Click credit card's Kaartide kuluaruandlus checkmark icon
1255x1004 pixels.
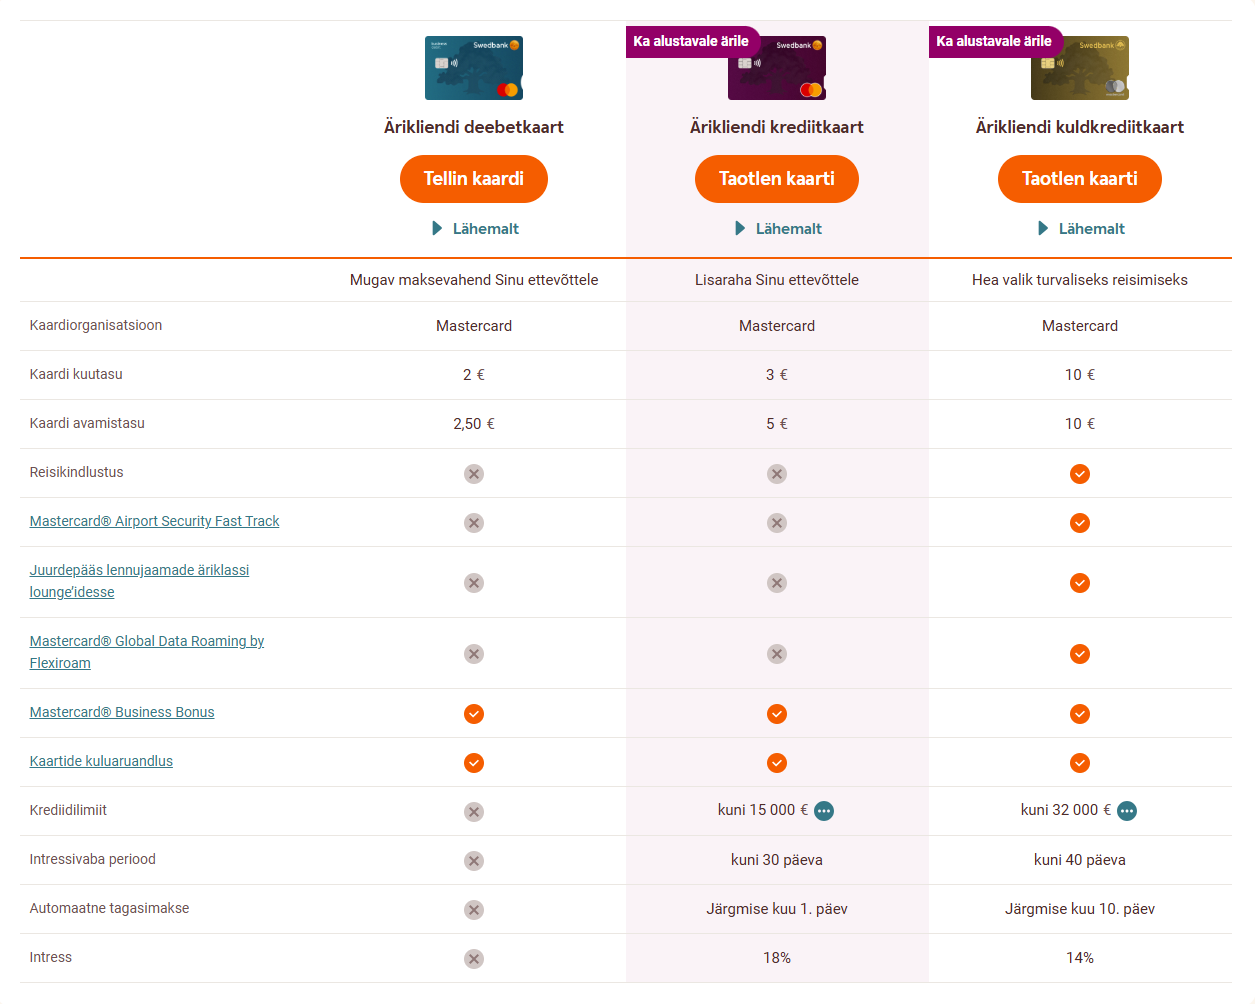pos(777,763)
